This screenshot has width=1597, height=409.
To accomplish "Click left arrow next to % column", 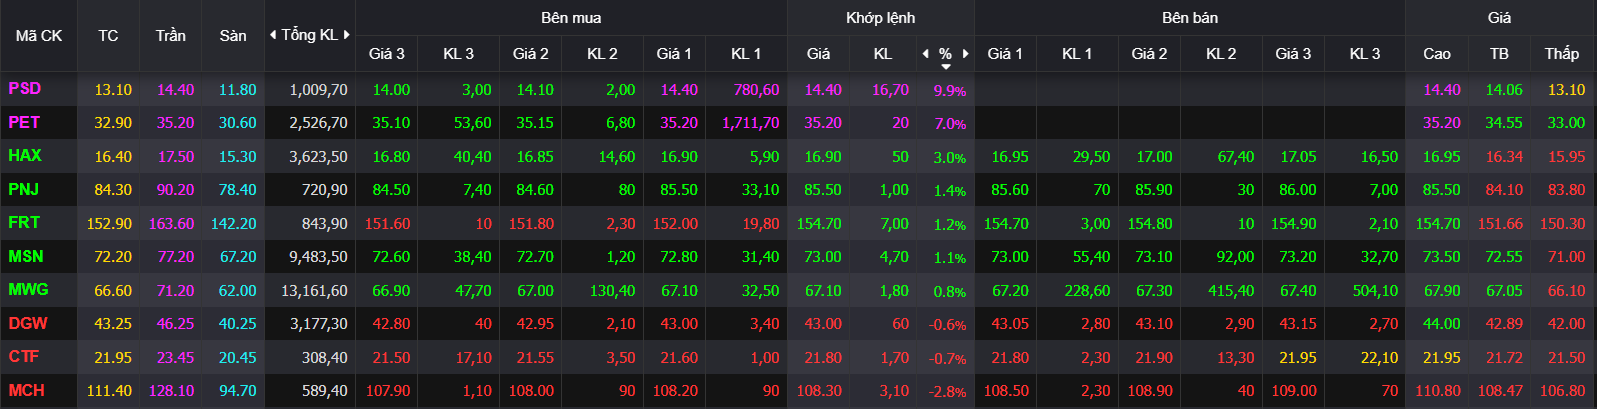I will 925,54.
